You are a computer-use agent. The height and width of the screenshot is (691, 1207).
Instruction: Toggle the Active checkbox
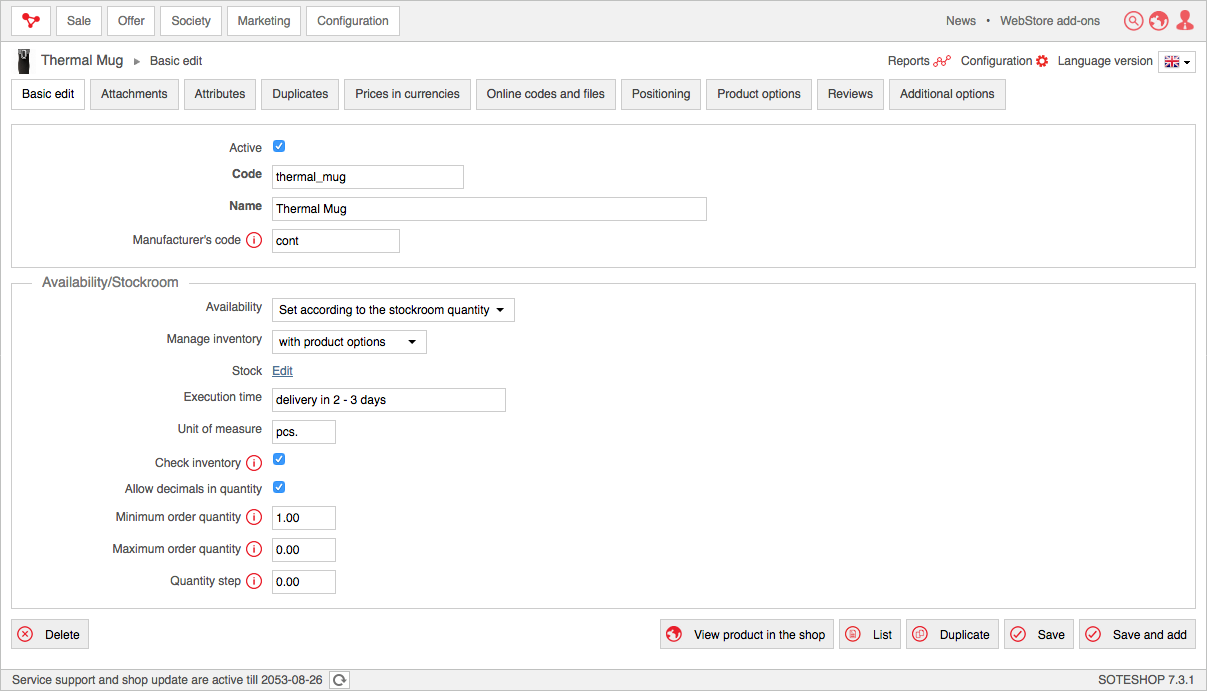279,146
